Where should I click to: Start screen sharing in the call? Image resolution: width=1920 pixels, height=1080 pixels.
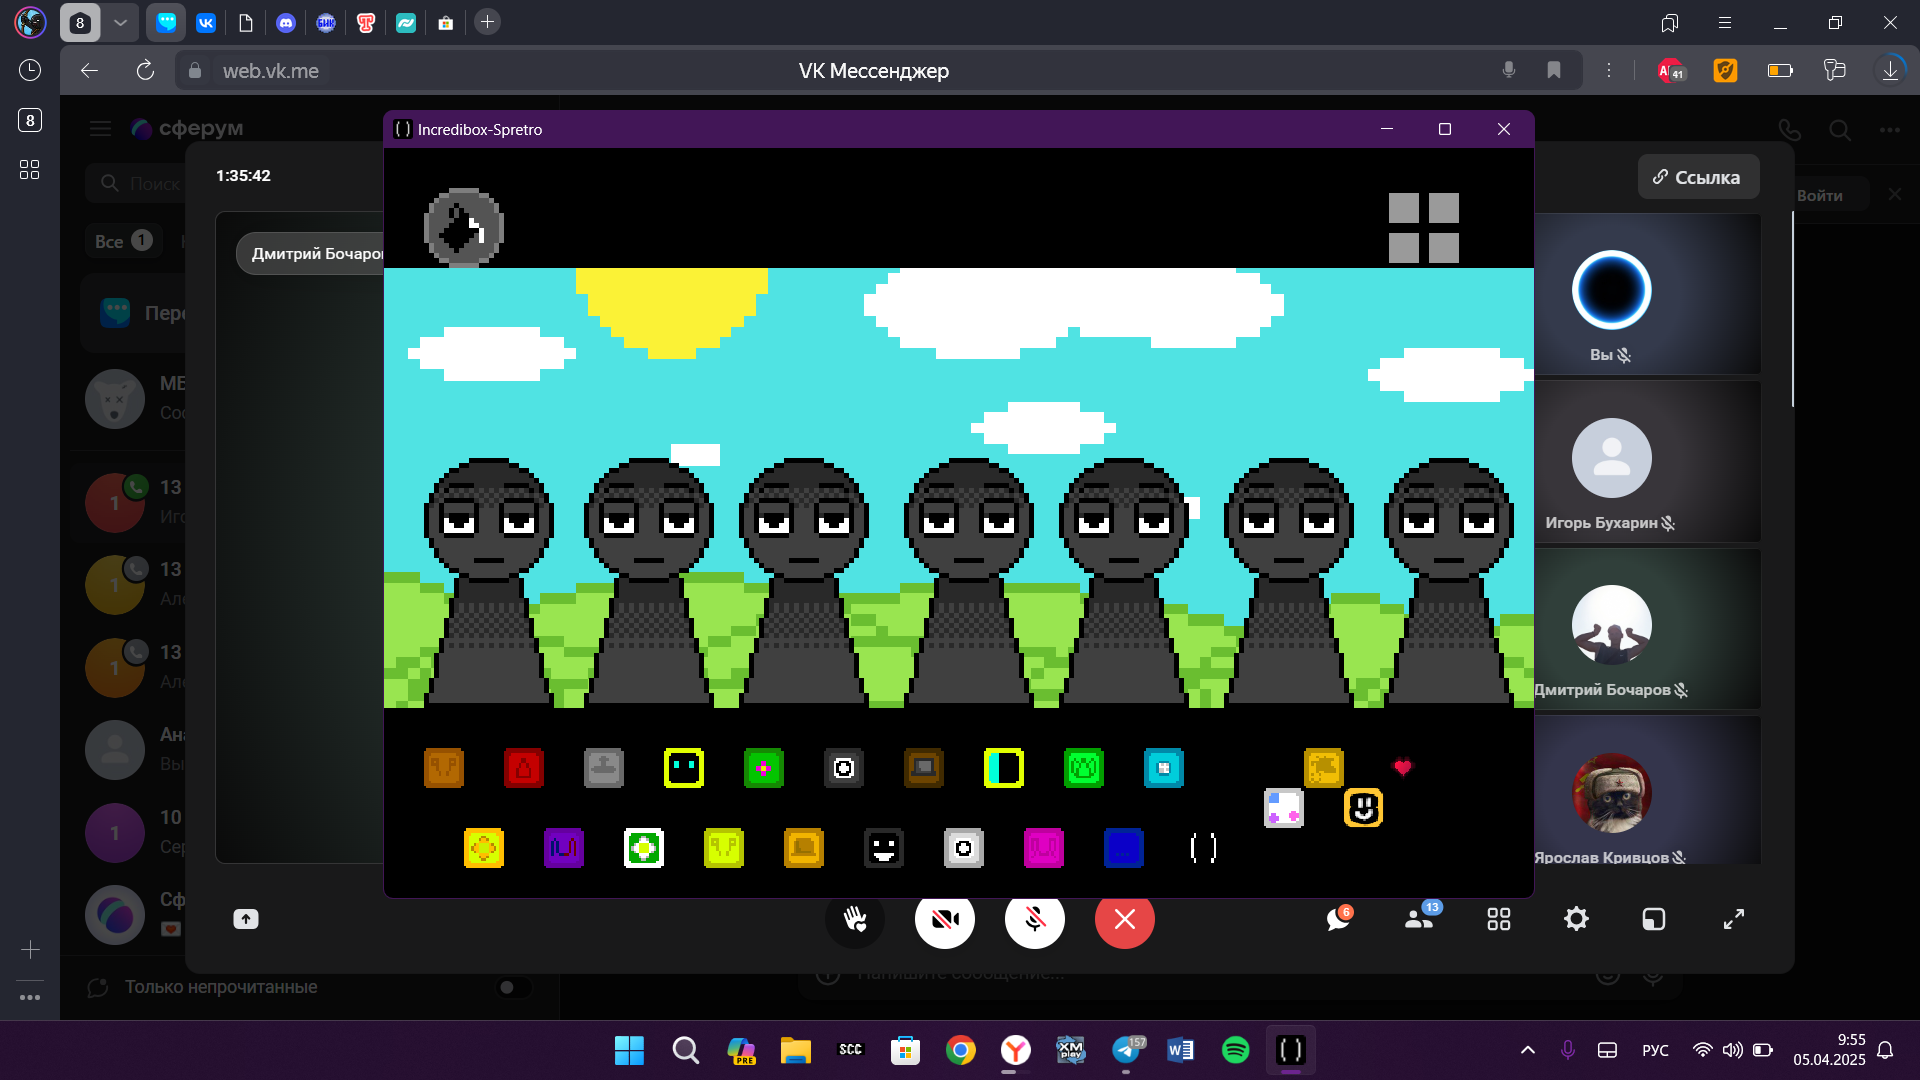[x=246, y=919]
